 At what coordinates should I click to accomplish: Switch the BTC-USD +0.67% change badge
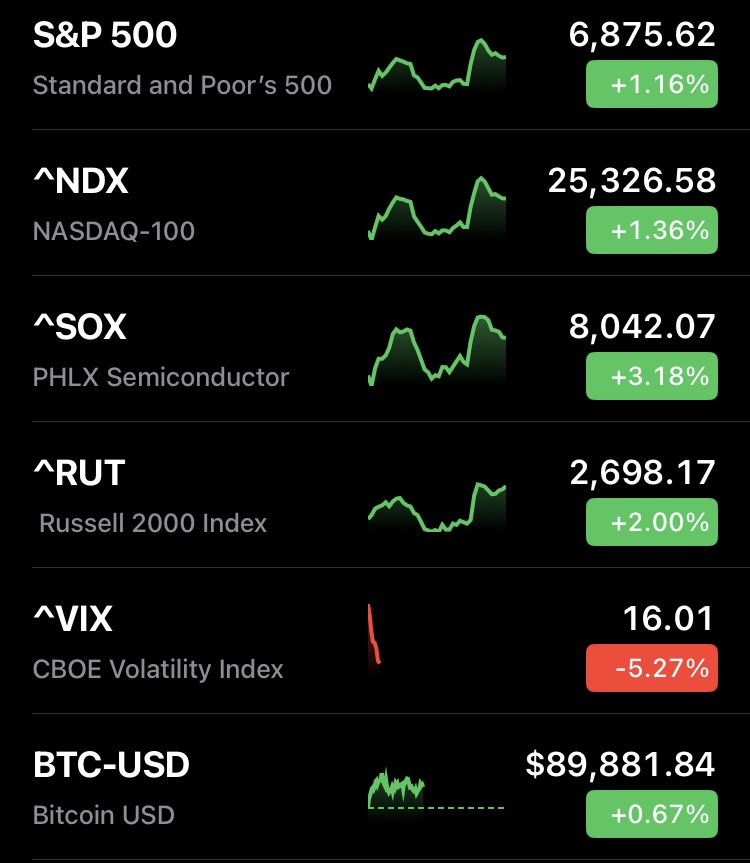(x=651, y=814)
